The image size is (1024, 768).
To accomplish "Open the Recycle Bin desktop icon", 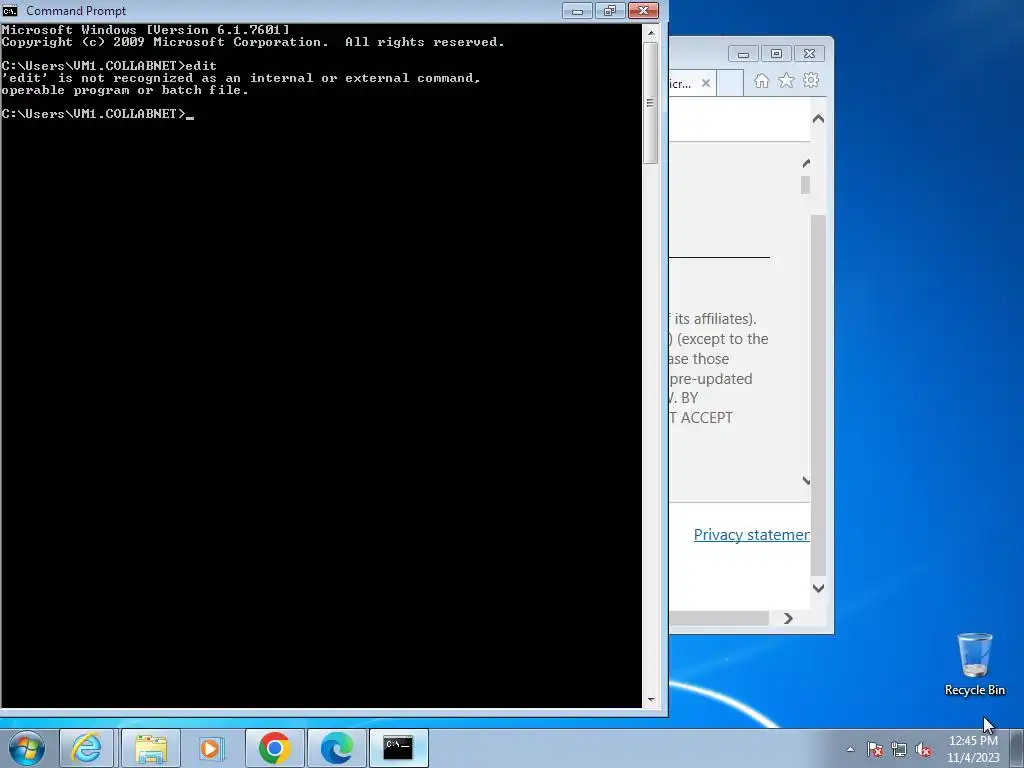I will click(974, 664).
